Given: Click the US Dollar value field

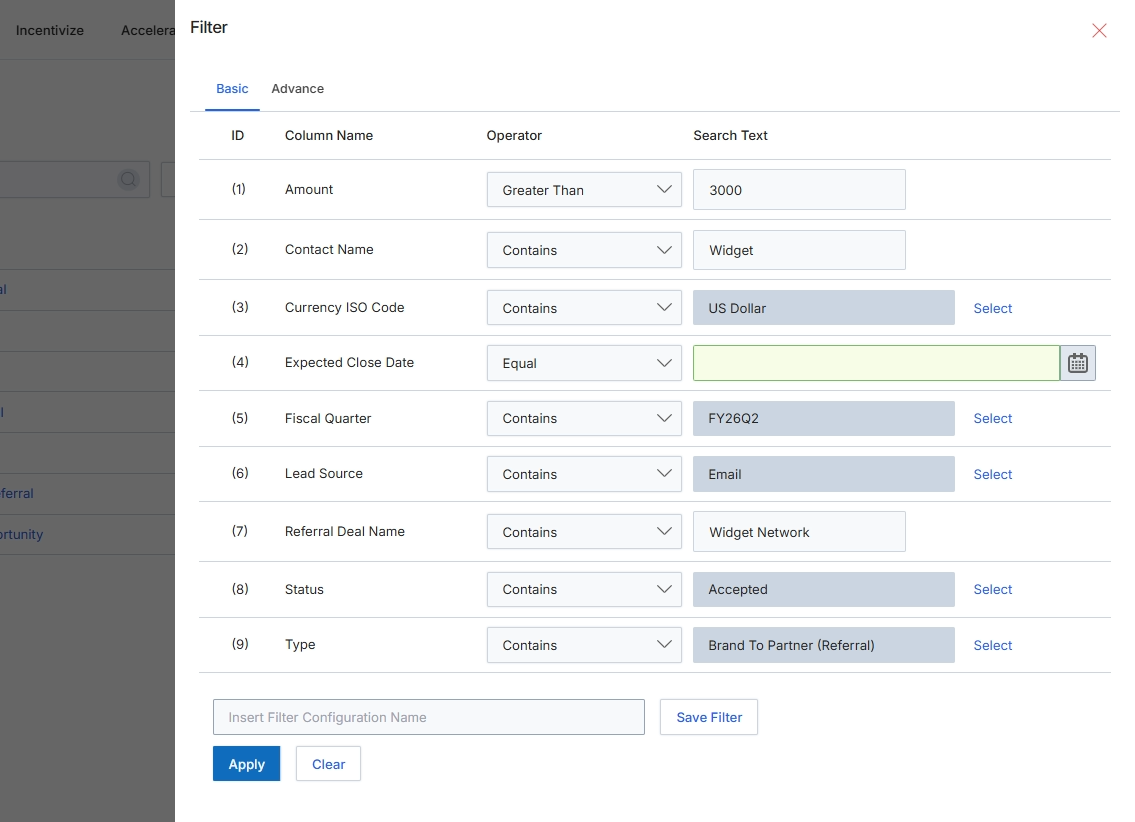Looking at the screenshot, I should tap(824, 308).
